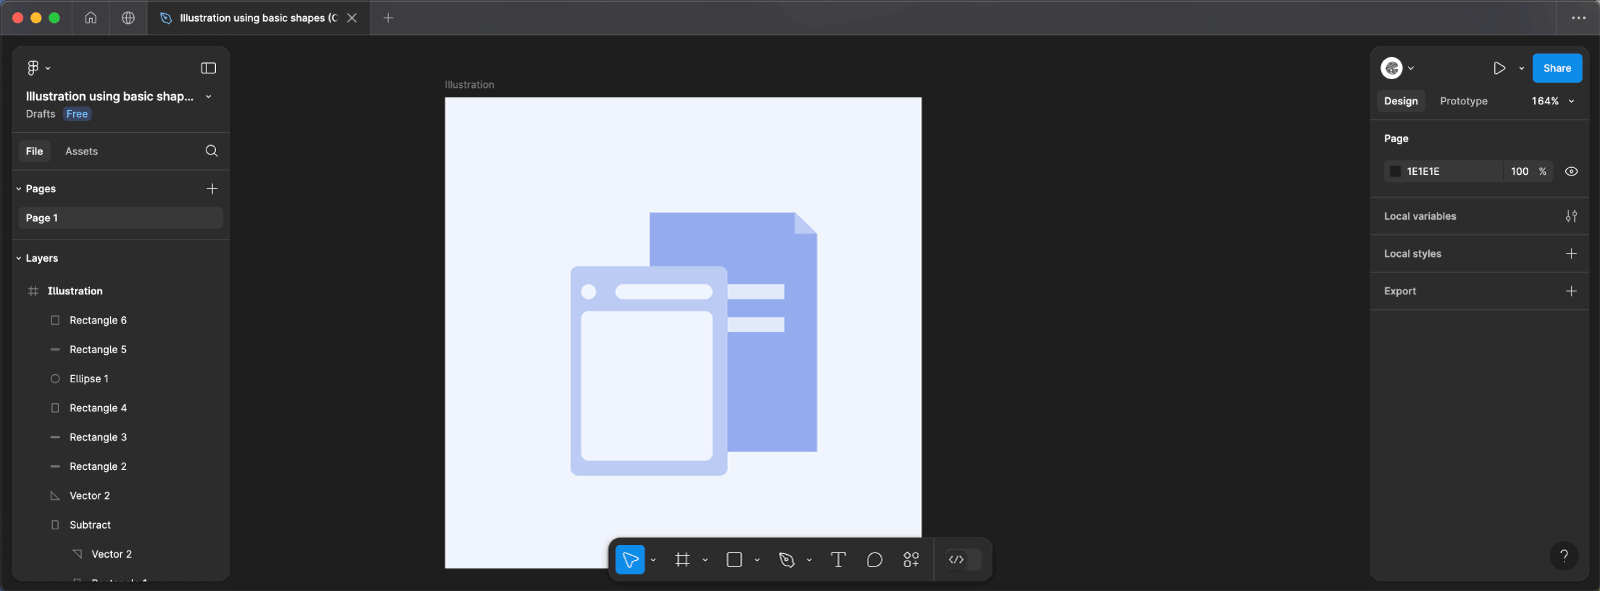Viewport: 1600px width, 591px height.
Task: Select the Rectangle shape tool
Action: (734, 560)
